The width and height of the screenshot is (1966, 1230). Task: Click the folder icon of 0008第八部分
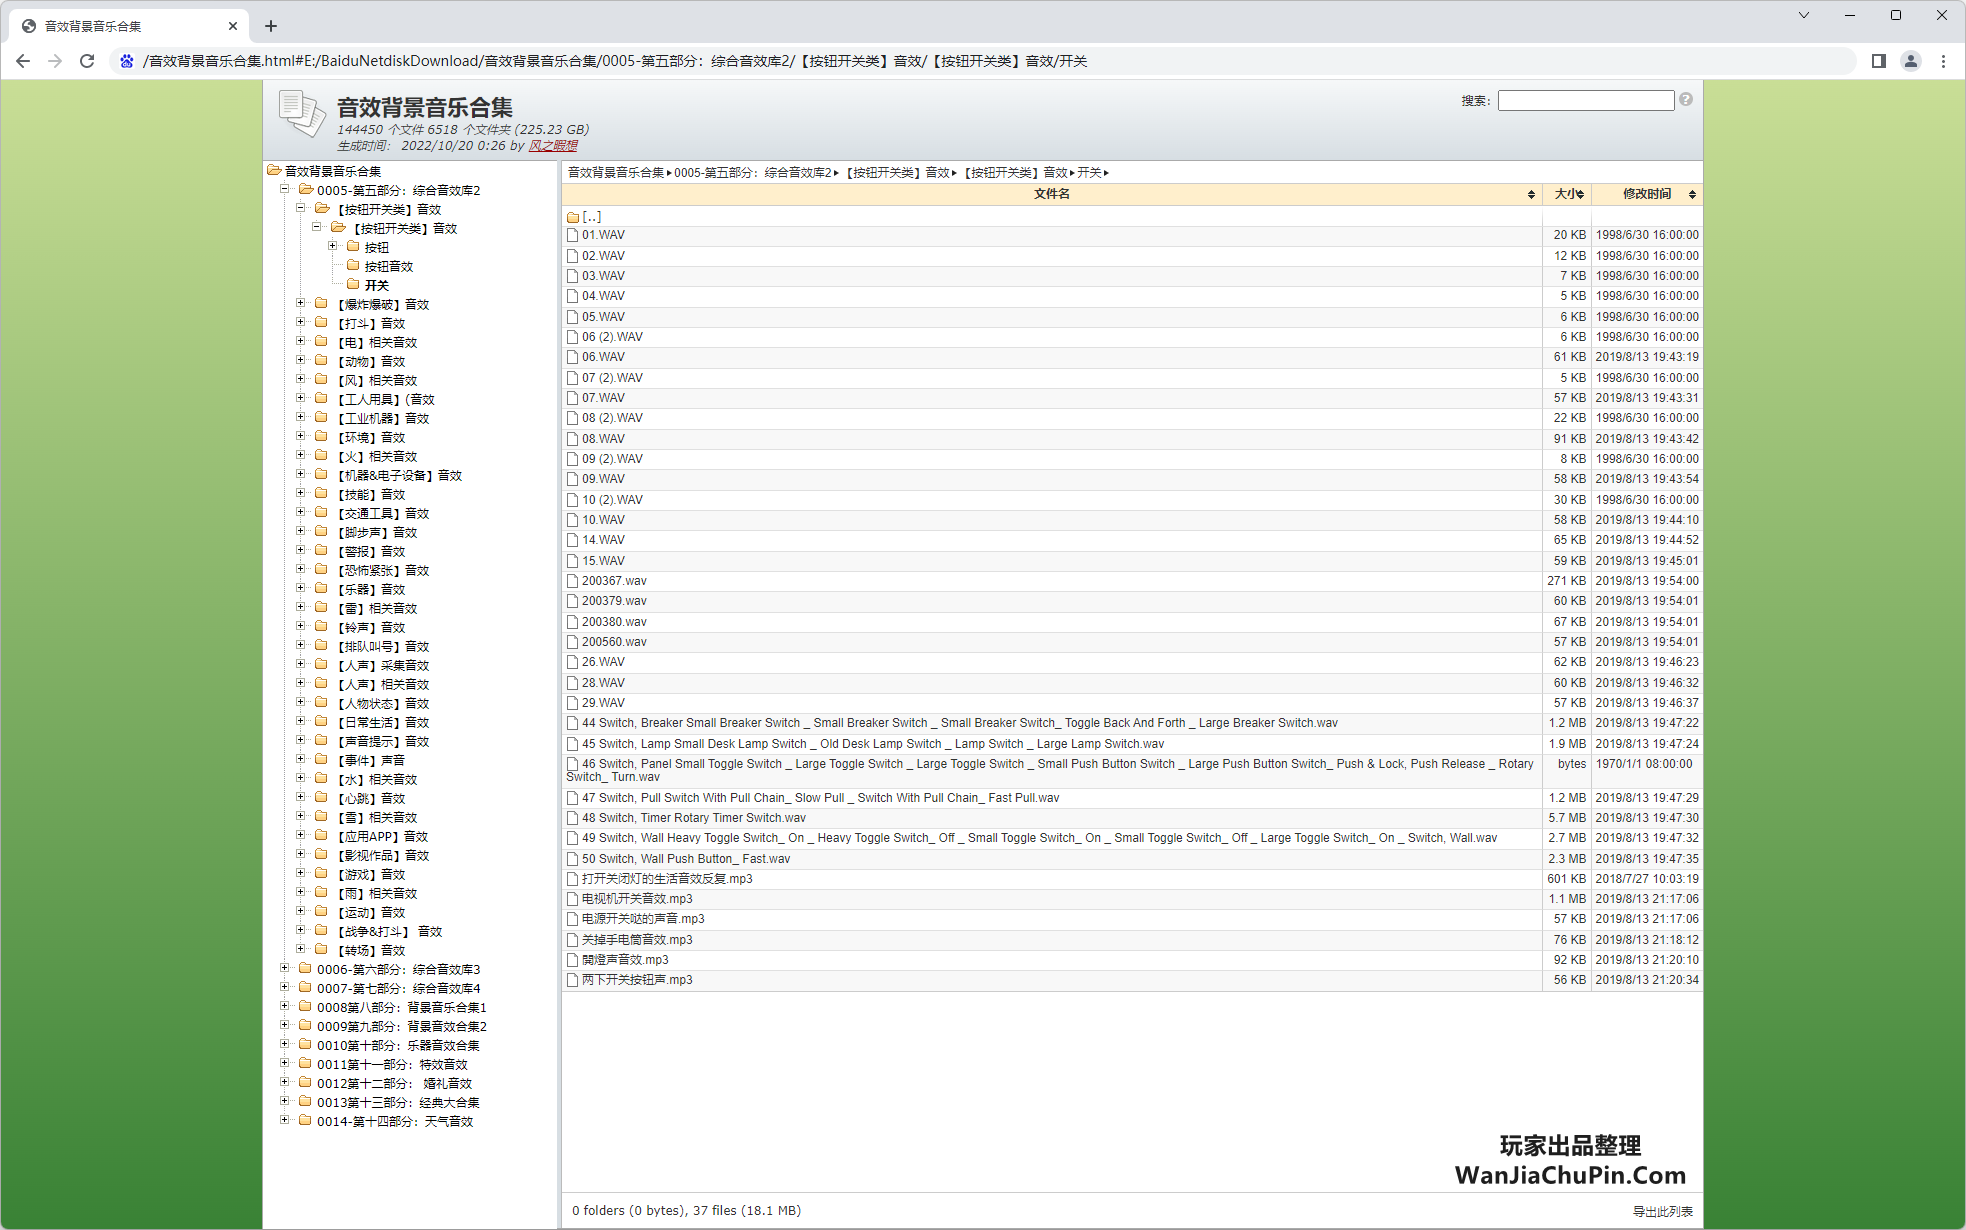[305, 1006]
